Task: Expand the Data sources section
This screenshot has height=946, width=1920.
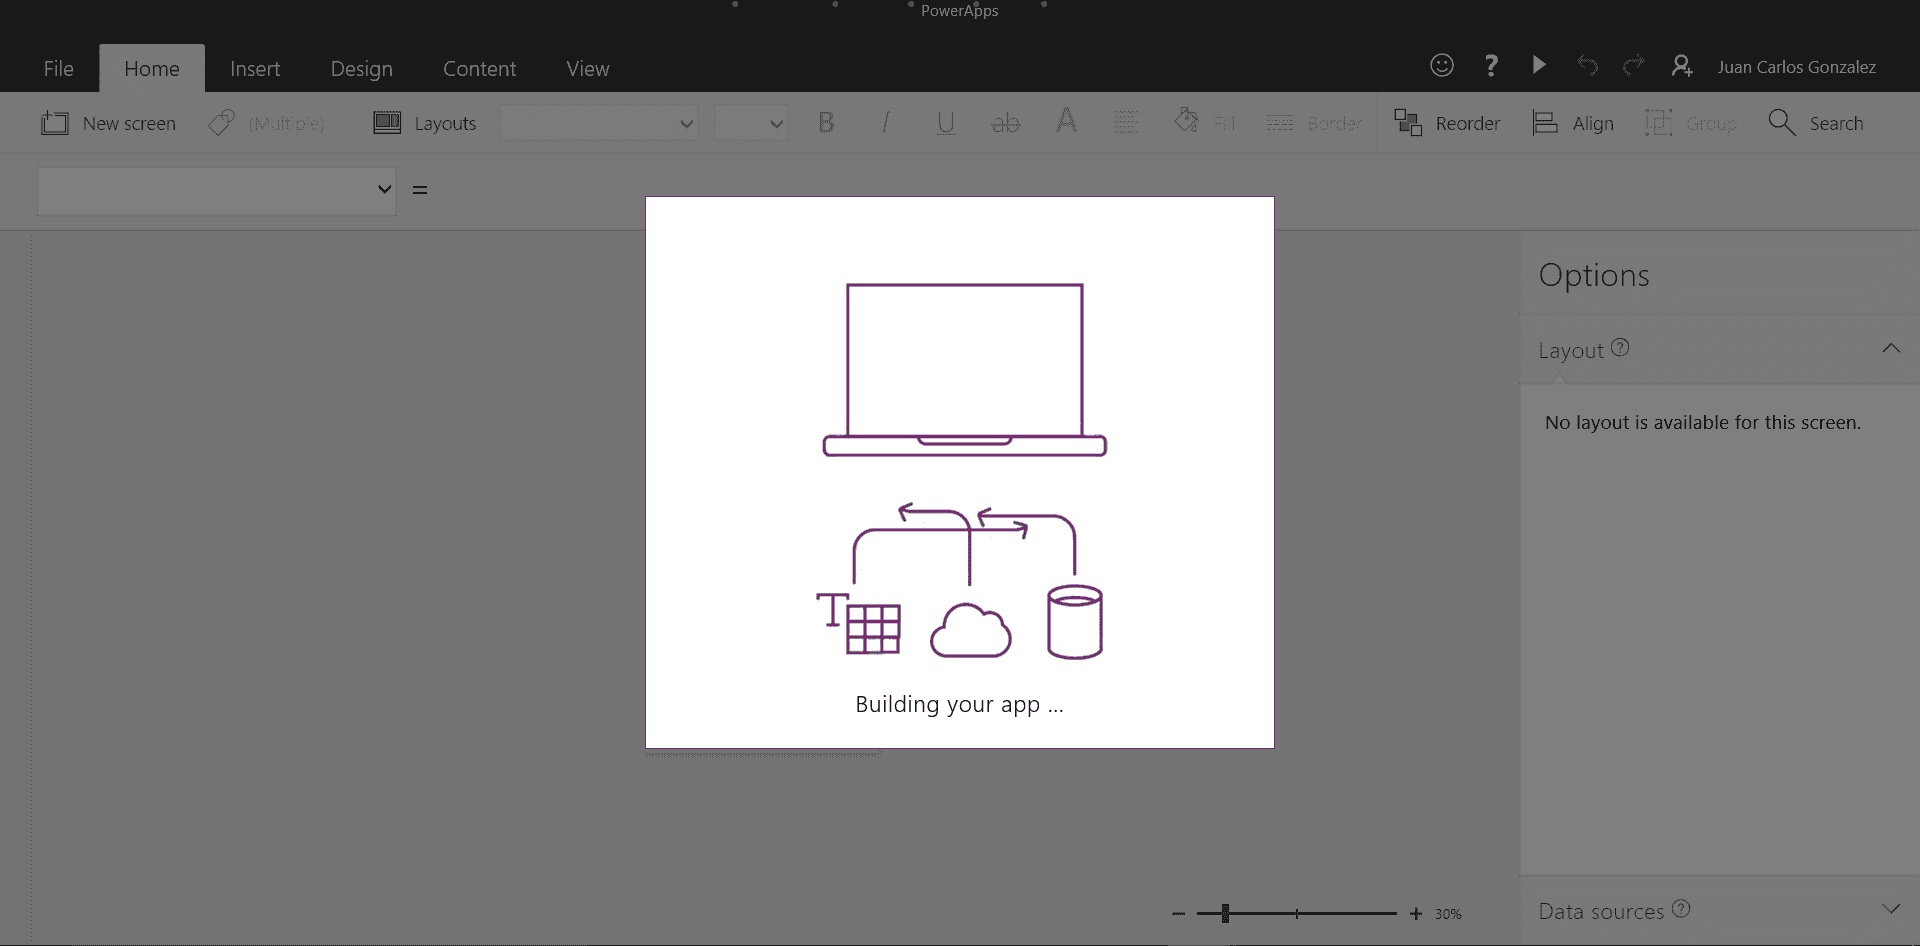Action: click(x=1891, y=908)
